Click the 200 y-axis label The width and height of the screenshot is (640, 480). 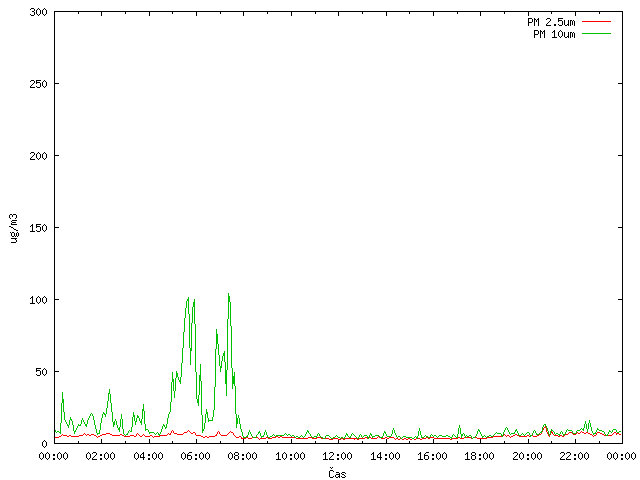tap(38, 156)
